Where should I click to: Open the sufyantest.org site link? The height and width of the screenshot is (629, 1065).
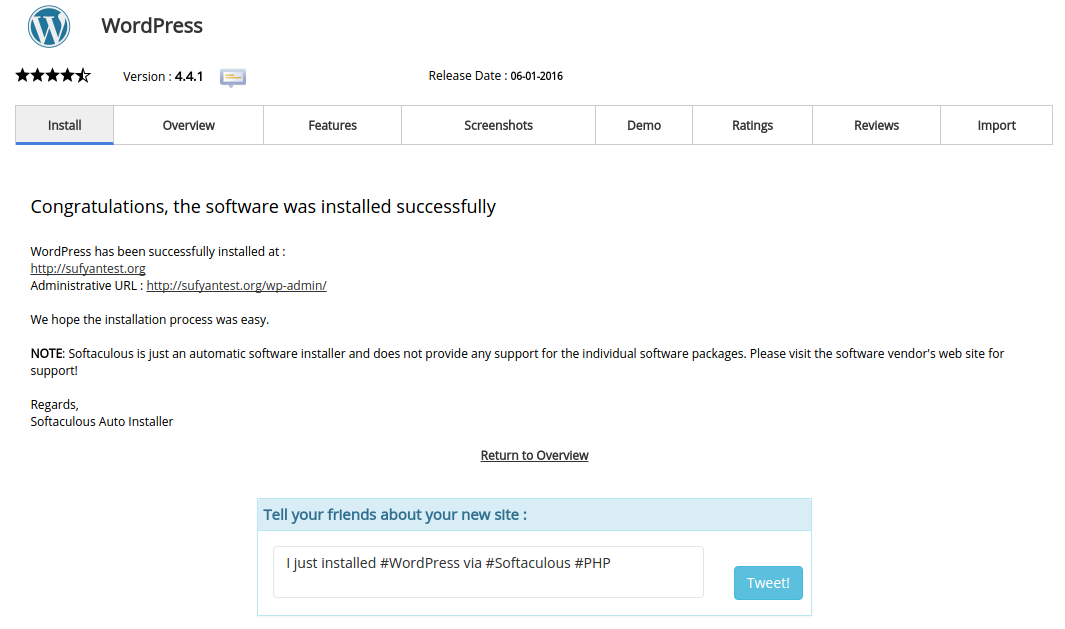click(87, 268)
